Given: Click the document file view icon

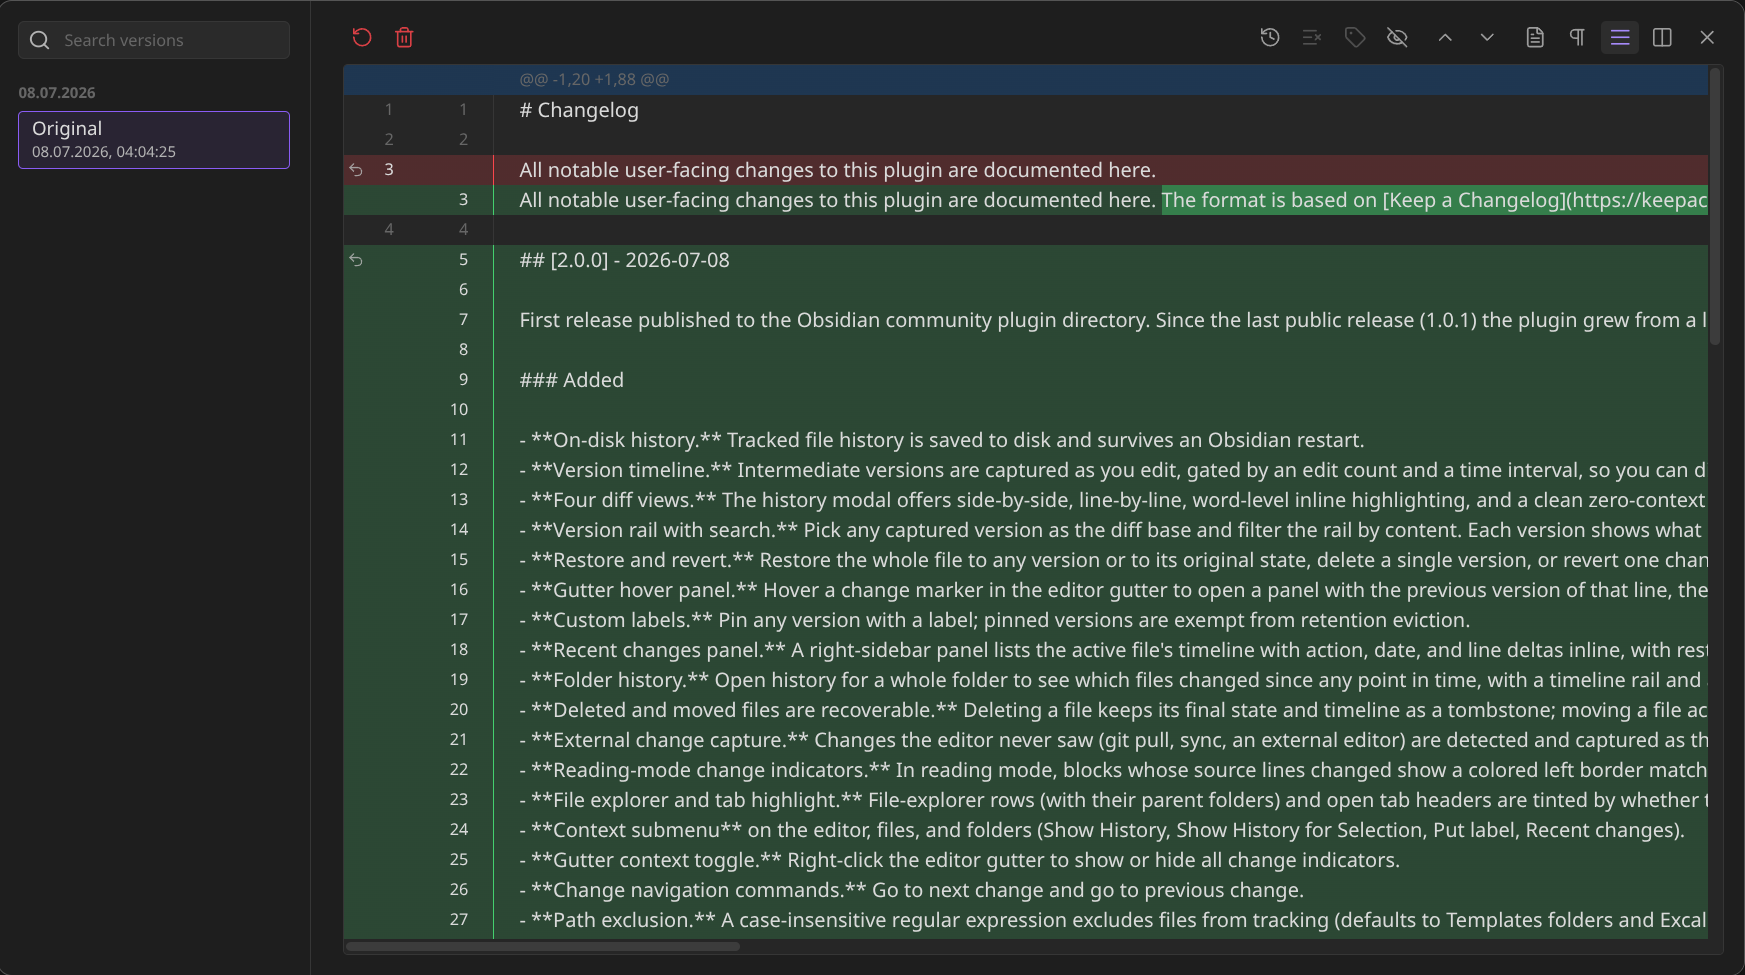Looking at the screenshot, I should (x=1535, y=37).
